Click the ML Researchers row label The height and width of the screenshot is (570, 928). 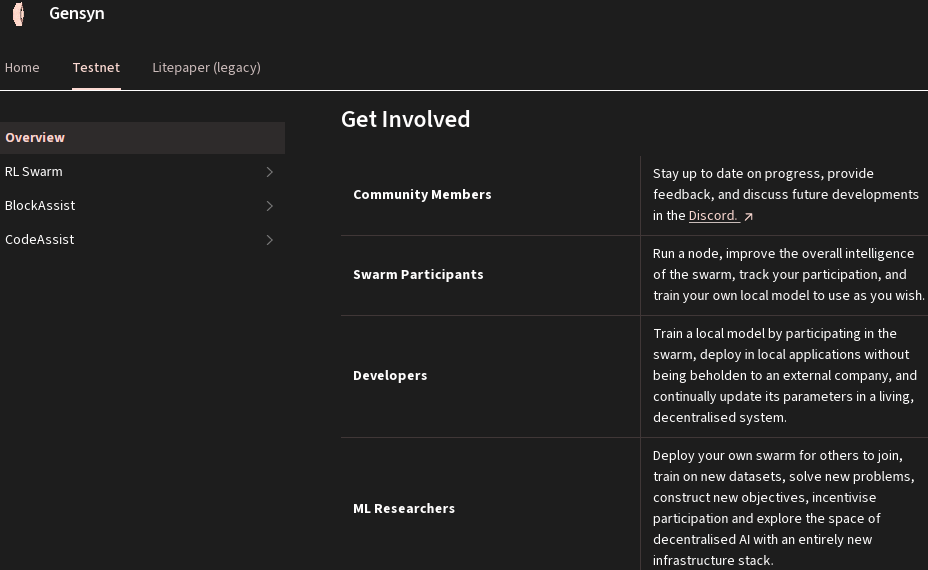[x=404, y=509]
